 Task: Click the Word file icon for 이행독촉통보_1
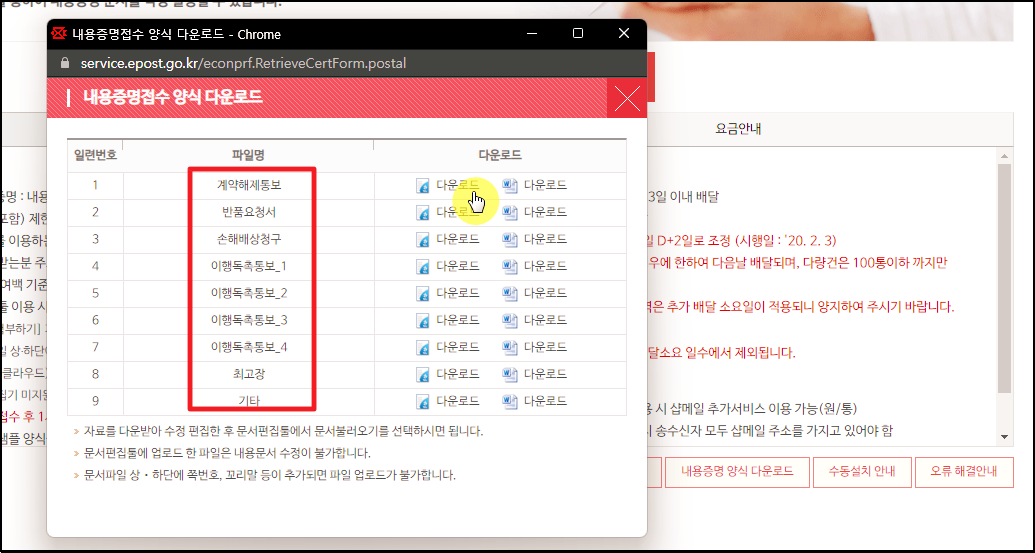click(510, 267)
